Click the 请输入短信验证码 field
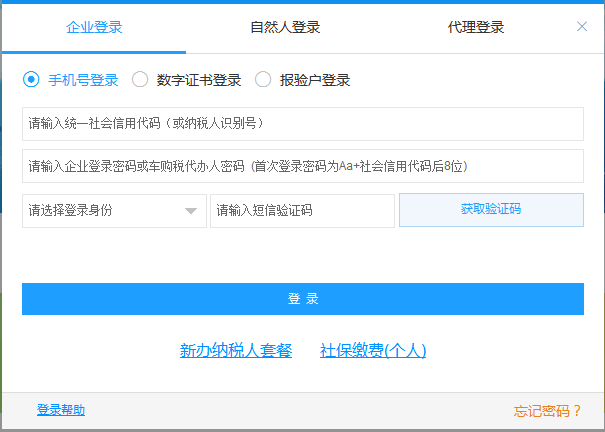Screen dimensions: 605x432 (302, 211)
